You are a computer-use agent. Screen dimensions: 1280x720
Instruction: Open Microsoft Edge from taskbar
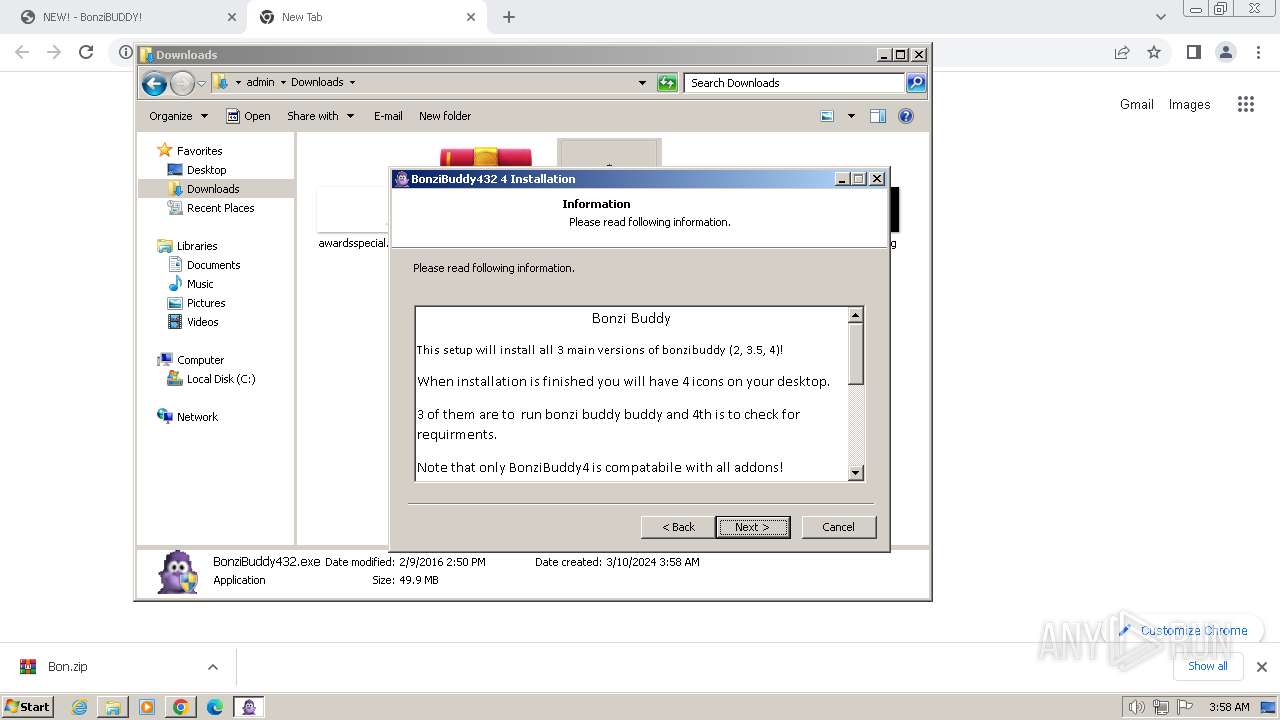click(214, 707)
